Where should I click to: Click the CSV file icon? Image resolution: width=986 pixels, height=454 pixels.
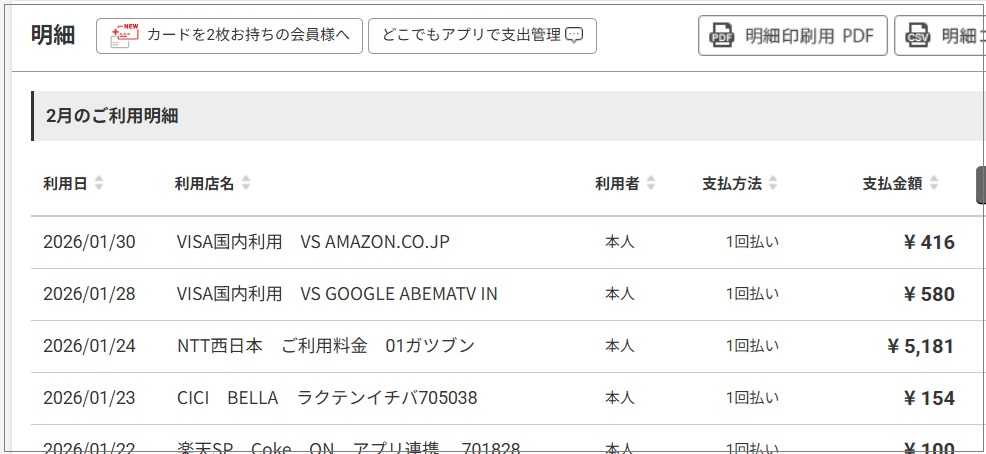click(917, 37)
